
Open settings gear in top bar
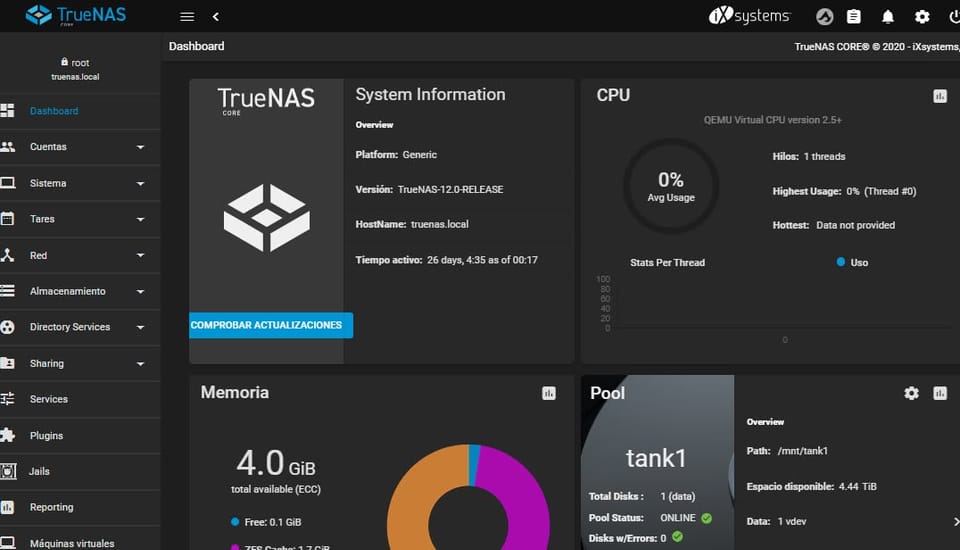[922, 17]
